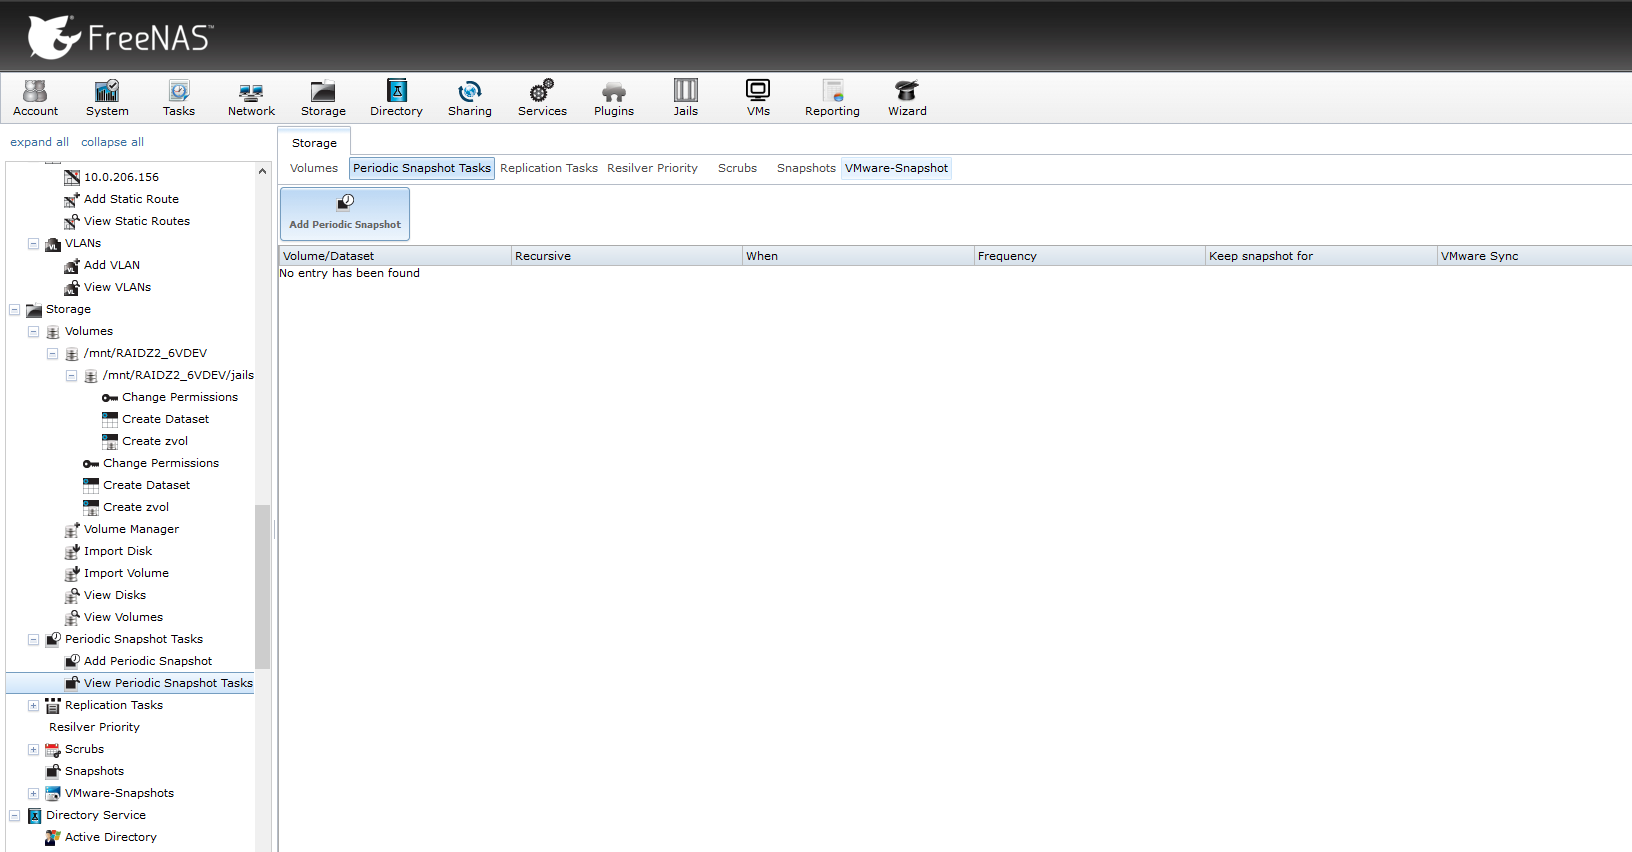Click Create zvol under the jails dataset
The height and width of the screenshot is (852, 1632).
coord(155,441)
